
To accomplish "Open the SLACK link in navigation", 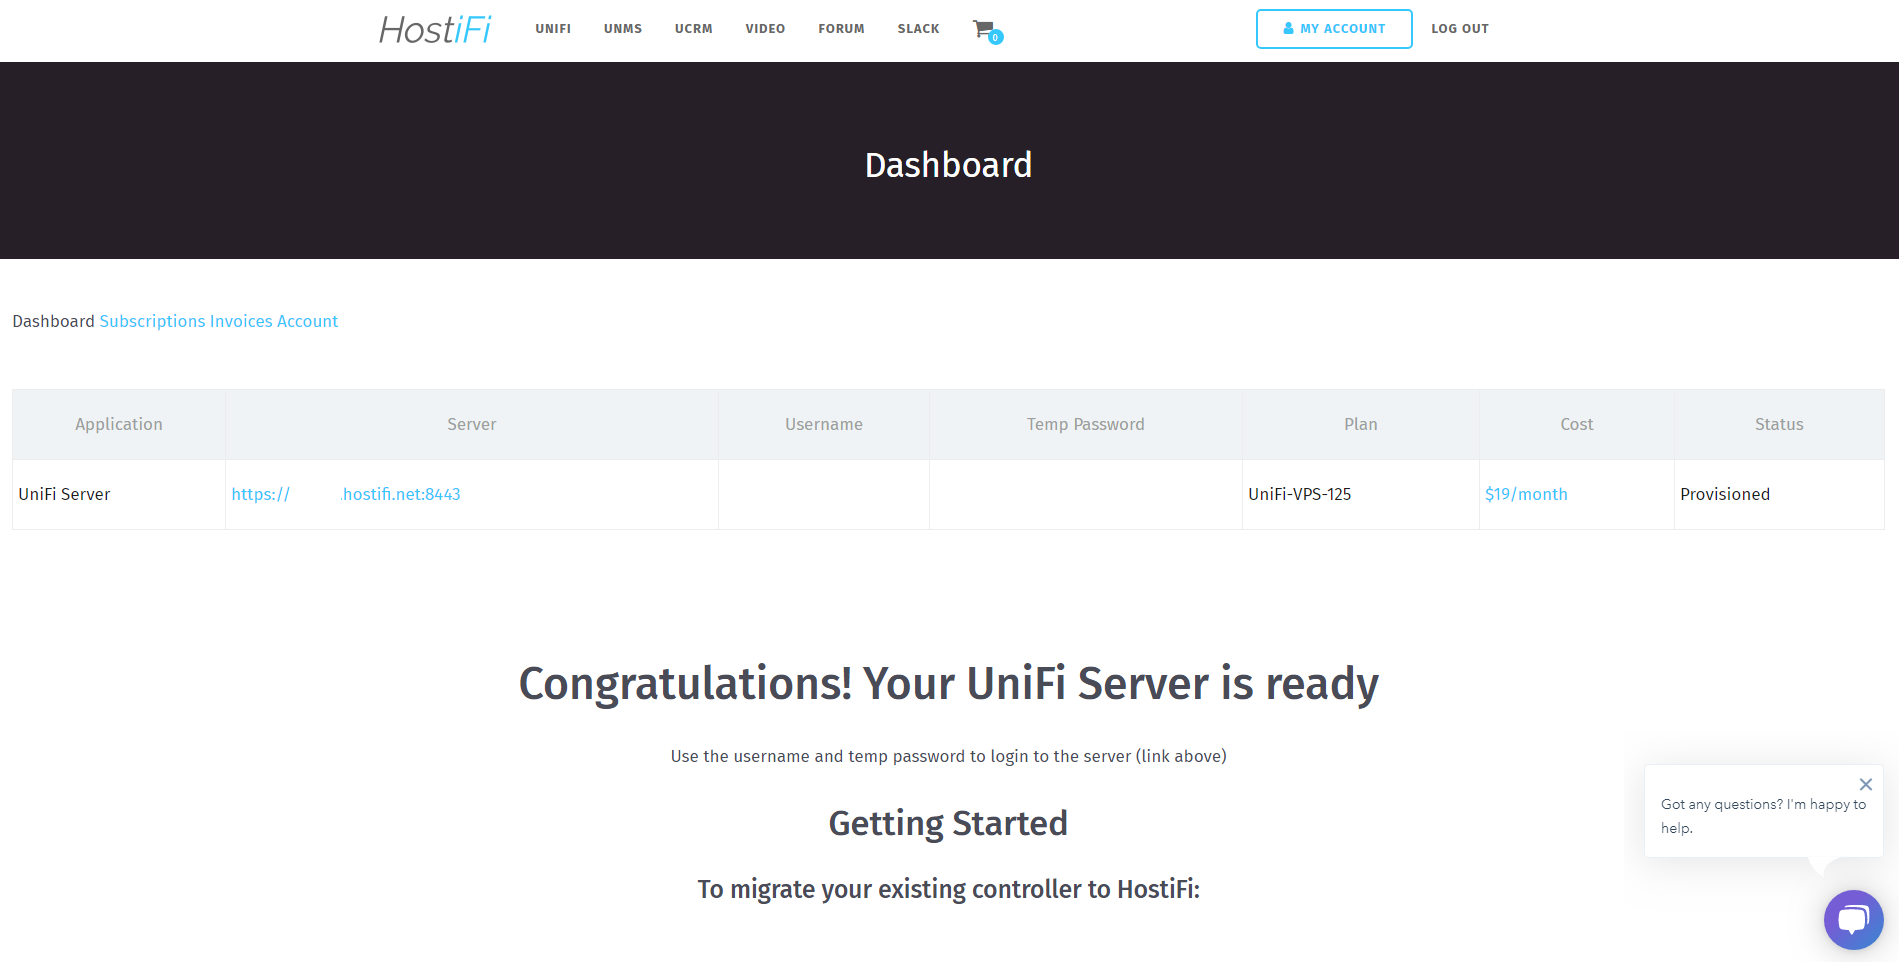I will (x=918, y=29).
